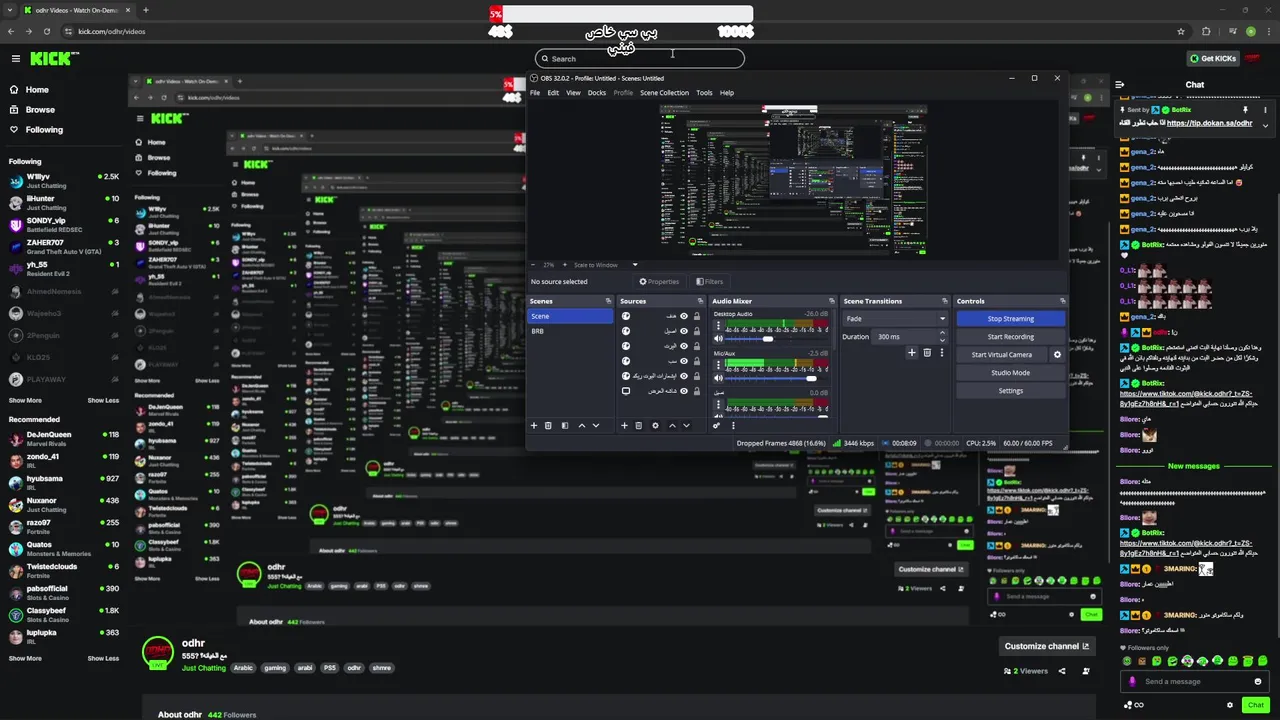Toggle visibility eye for the second source row
This screenshot has width=1280, height=720.
pos(684,331)
